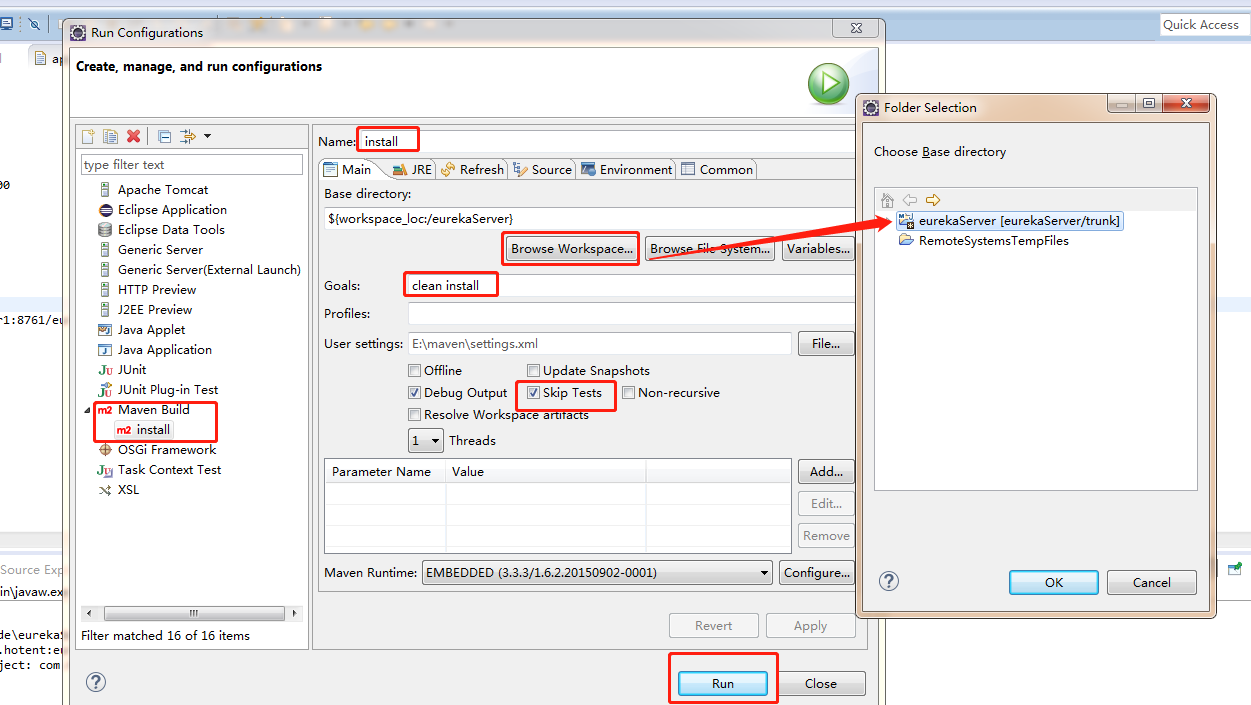Collapse the Maven Build tree node
The height and width of the screenshot is (705, 1251).
tap(87, 410)
